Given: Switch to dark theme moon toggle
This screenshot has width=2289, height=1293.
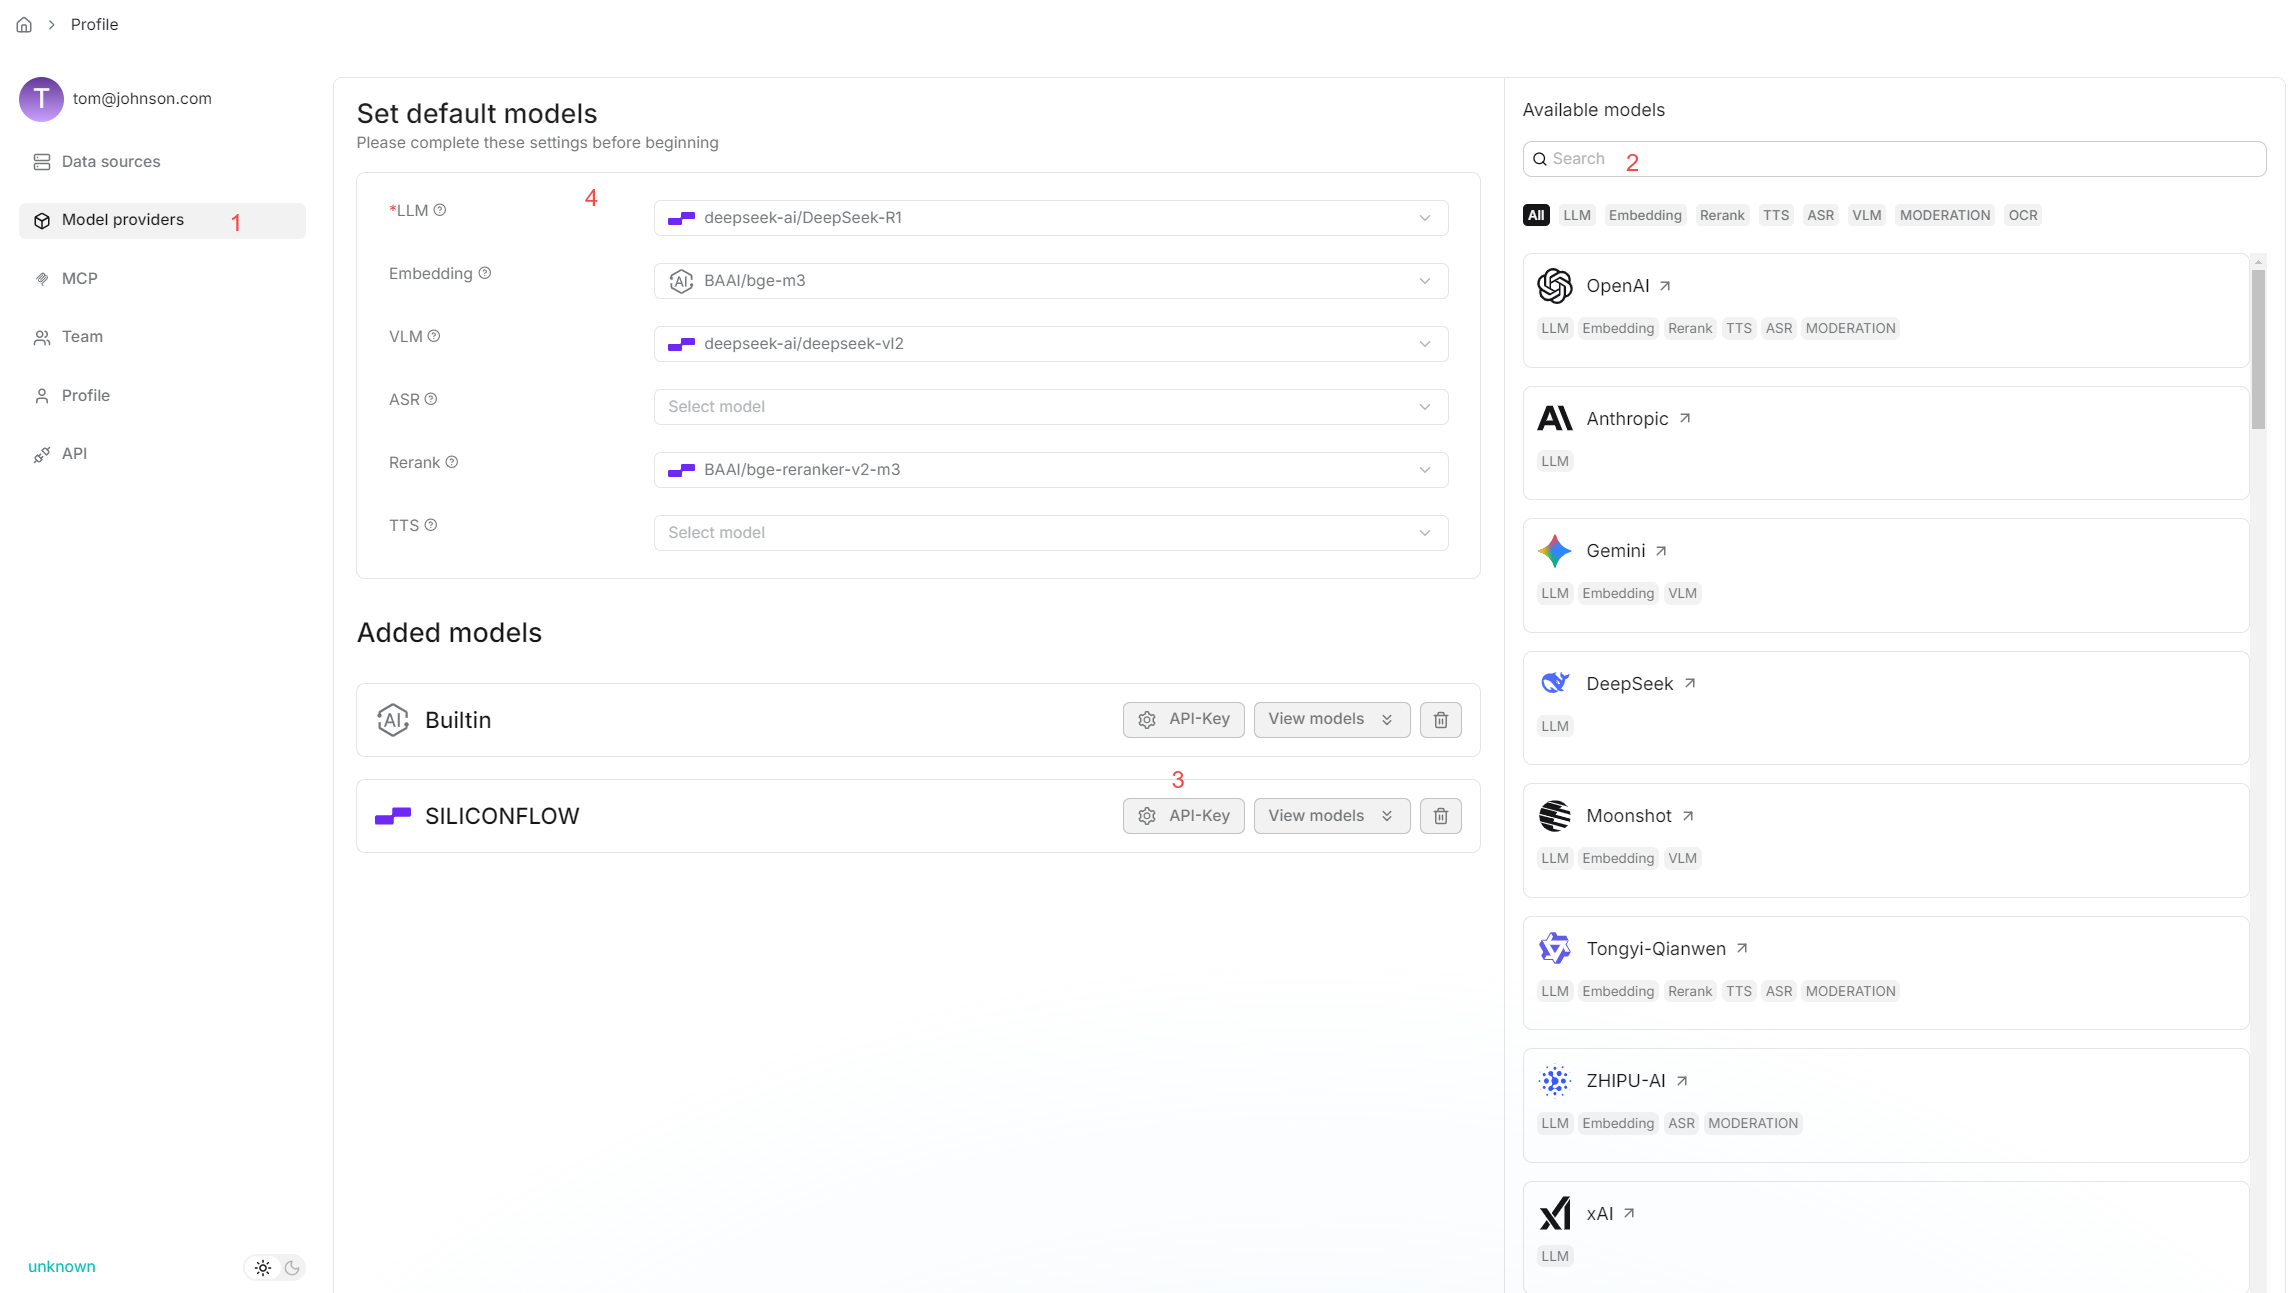Looking at the screenshot, I should point(292,1268).
